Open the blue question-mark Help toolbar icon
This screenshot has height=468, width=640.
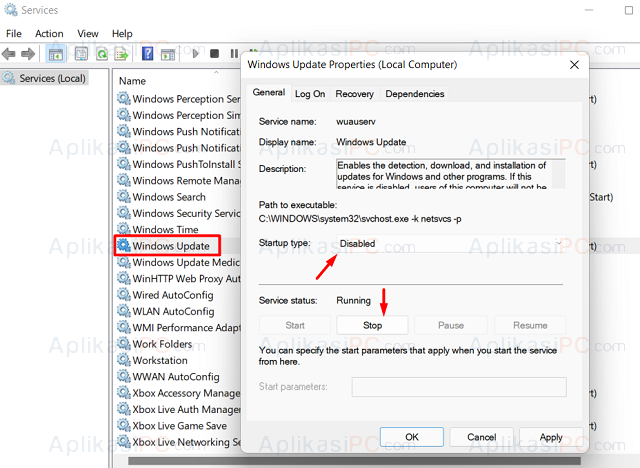tap(147, 53)
